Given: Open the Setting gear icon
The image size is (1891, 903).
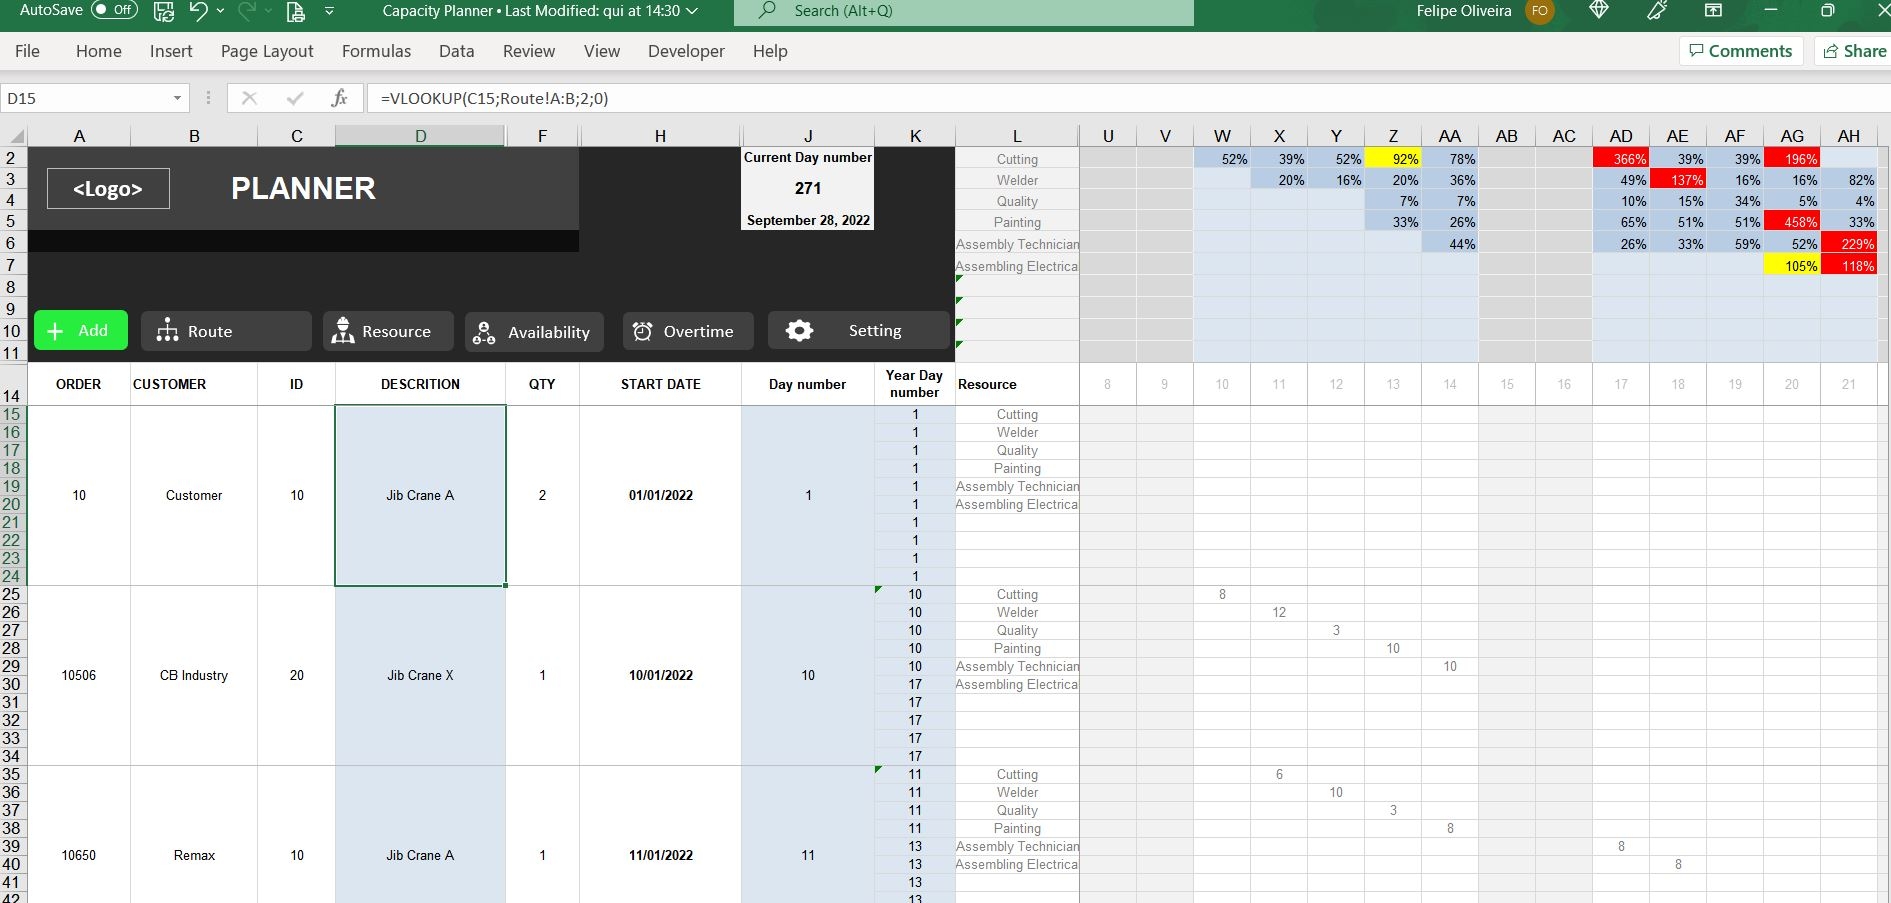Looking at the screenshot, I should 799,330.
